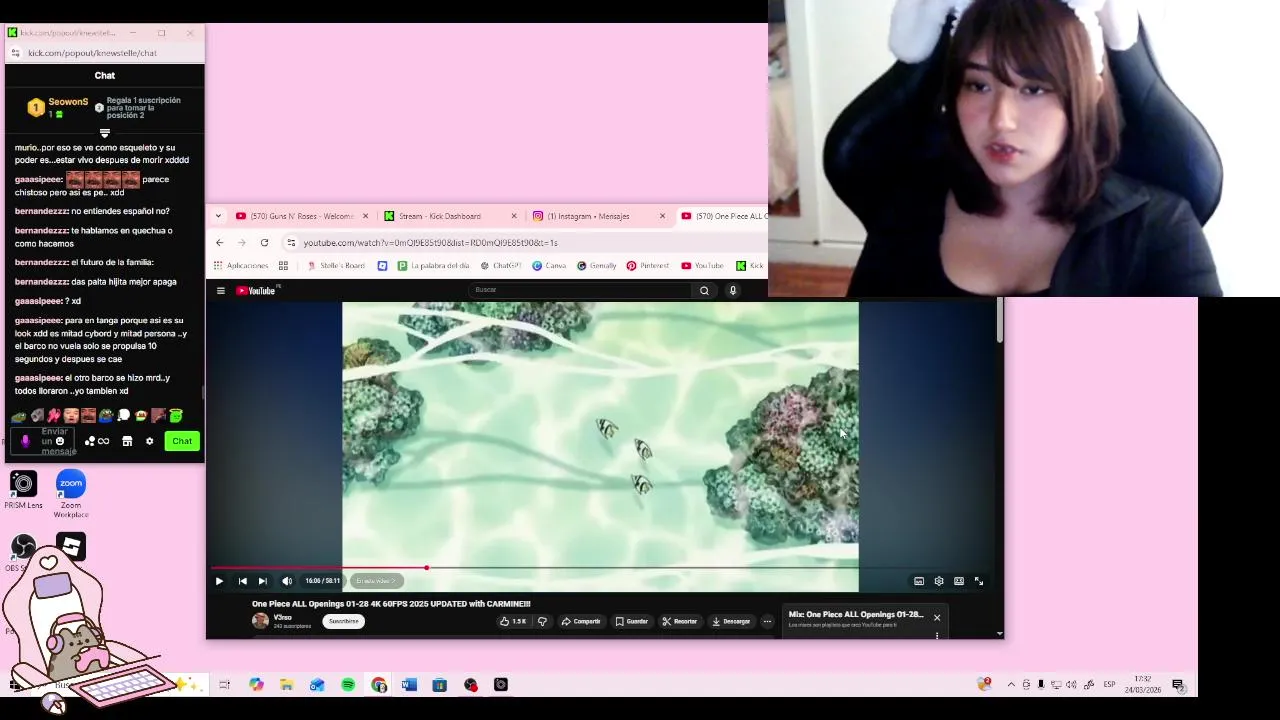Dislike the One Piece openings video
Image resolution: width=1280 pixels, height=720 pixels.
point(543,621)
